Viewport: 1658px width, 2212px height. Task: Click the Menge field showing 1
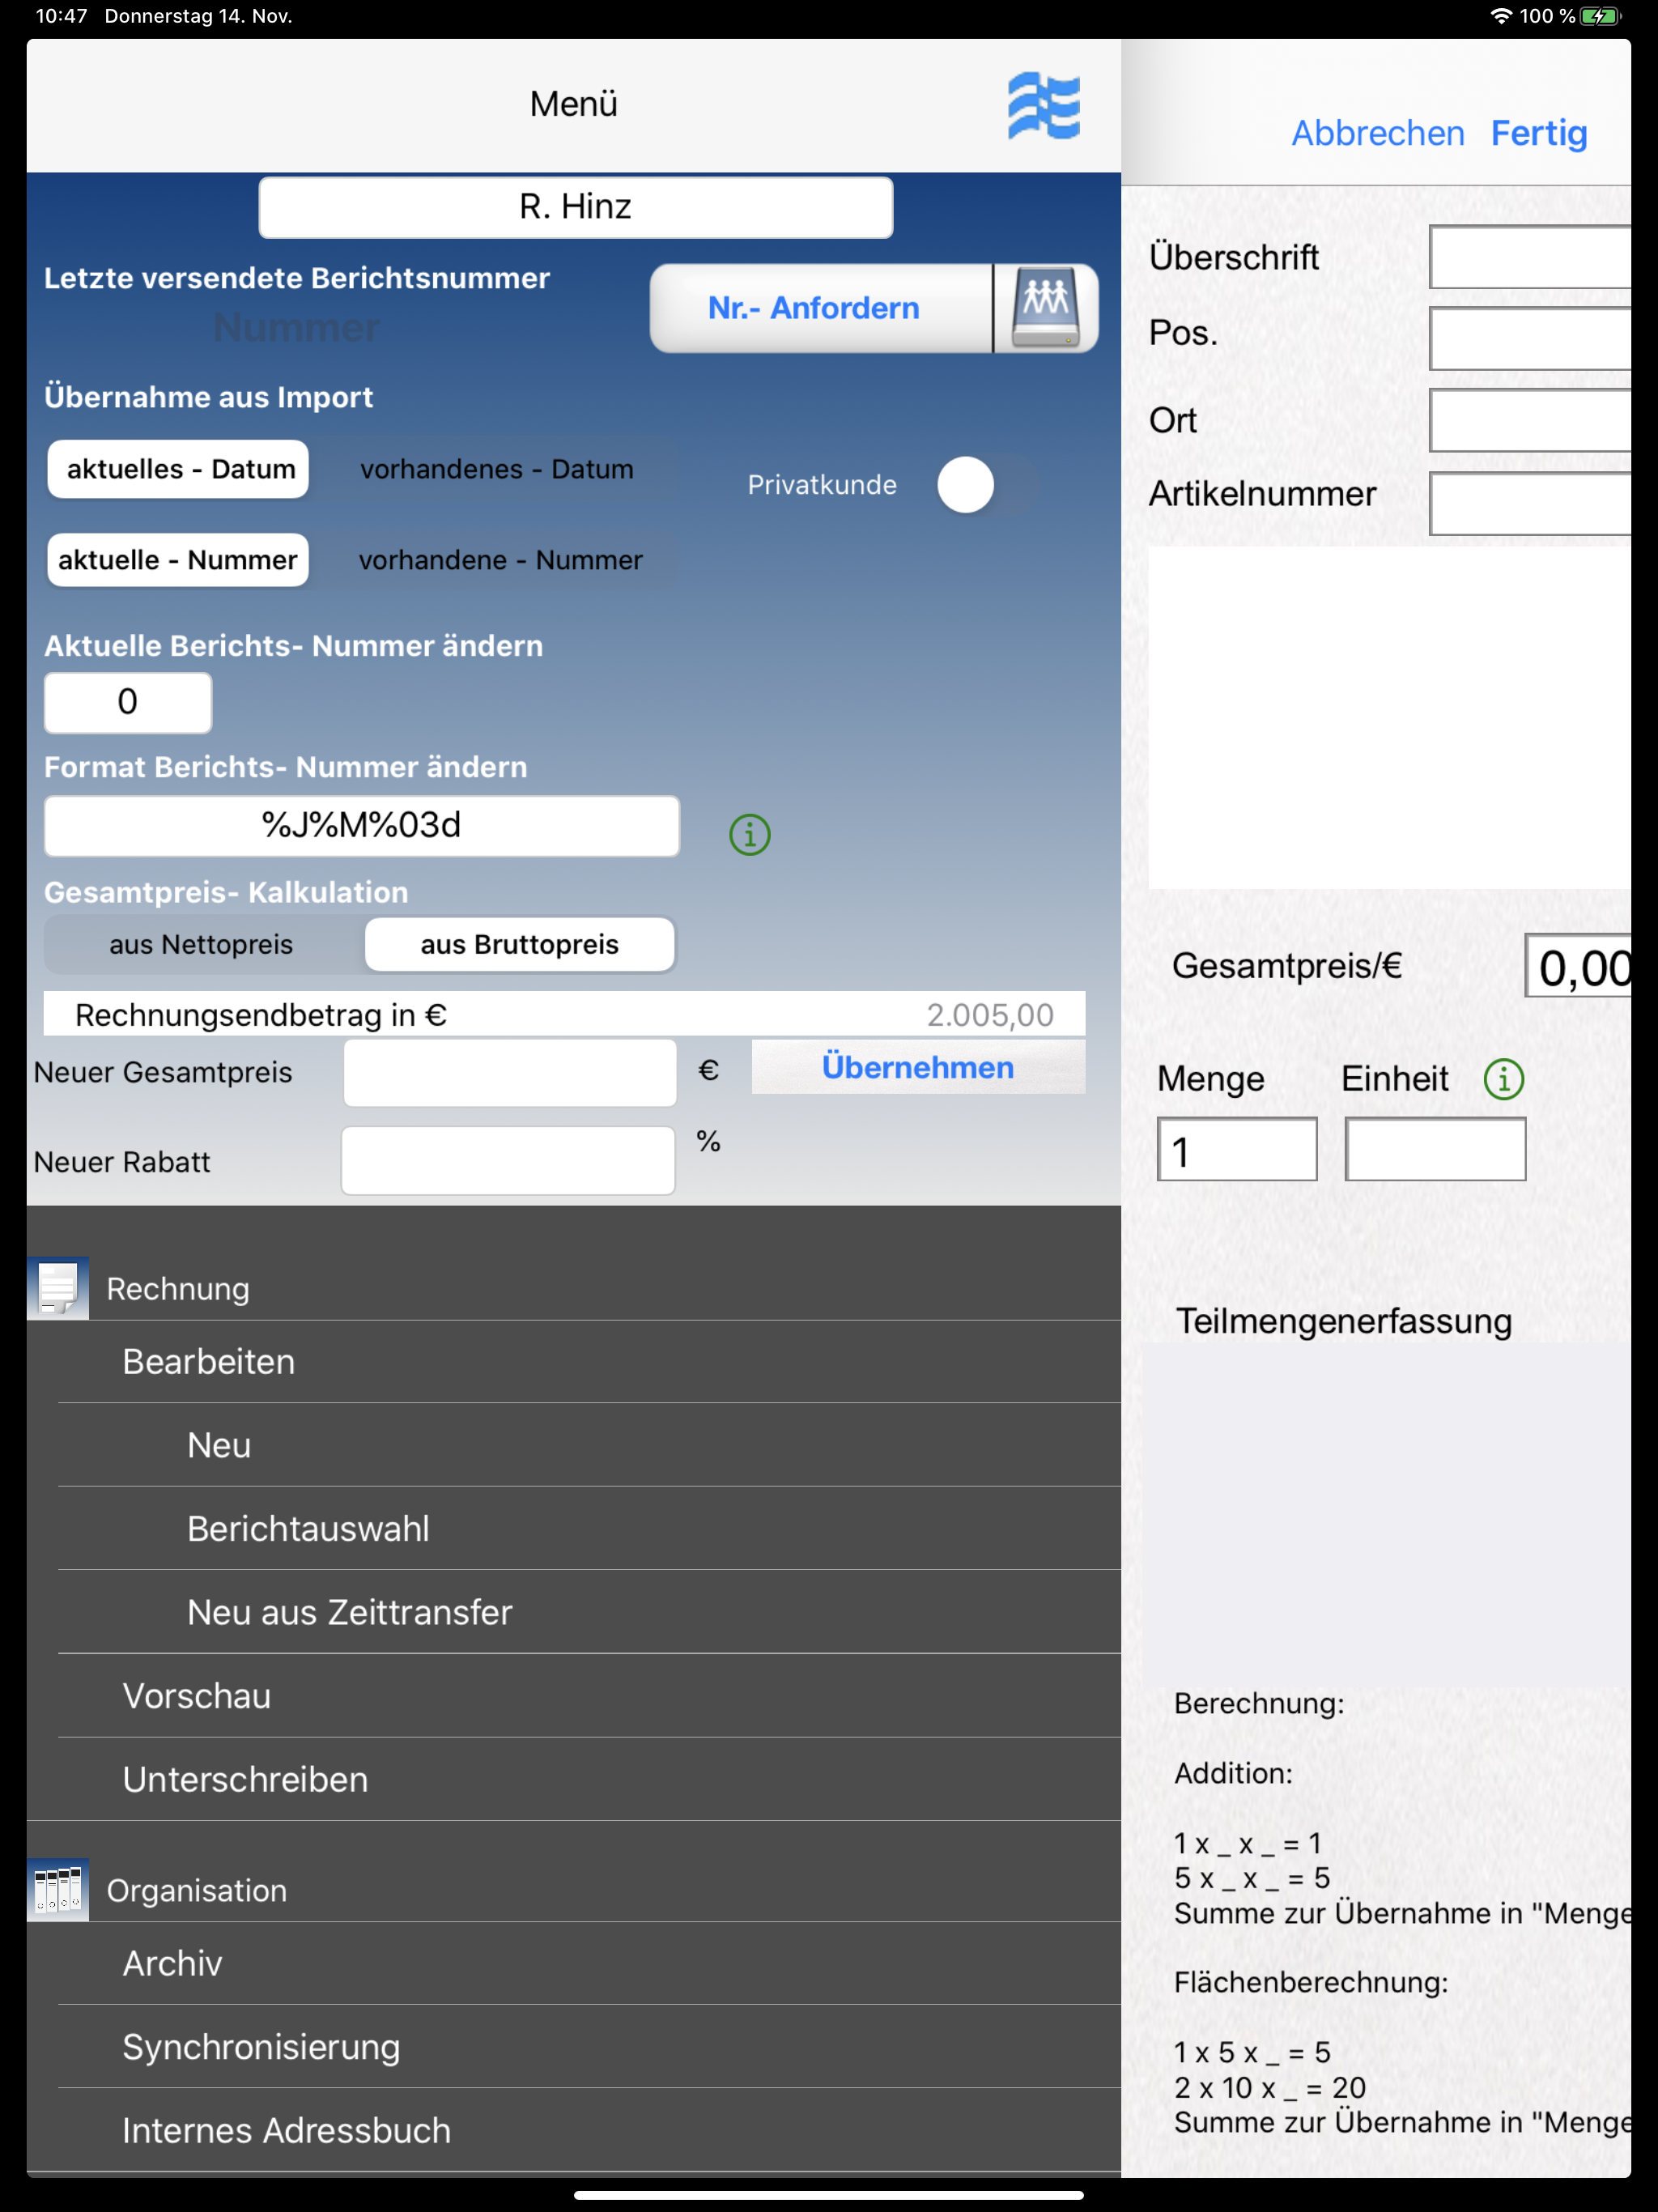click(x=1237, y=1149)
